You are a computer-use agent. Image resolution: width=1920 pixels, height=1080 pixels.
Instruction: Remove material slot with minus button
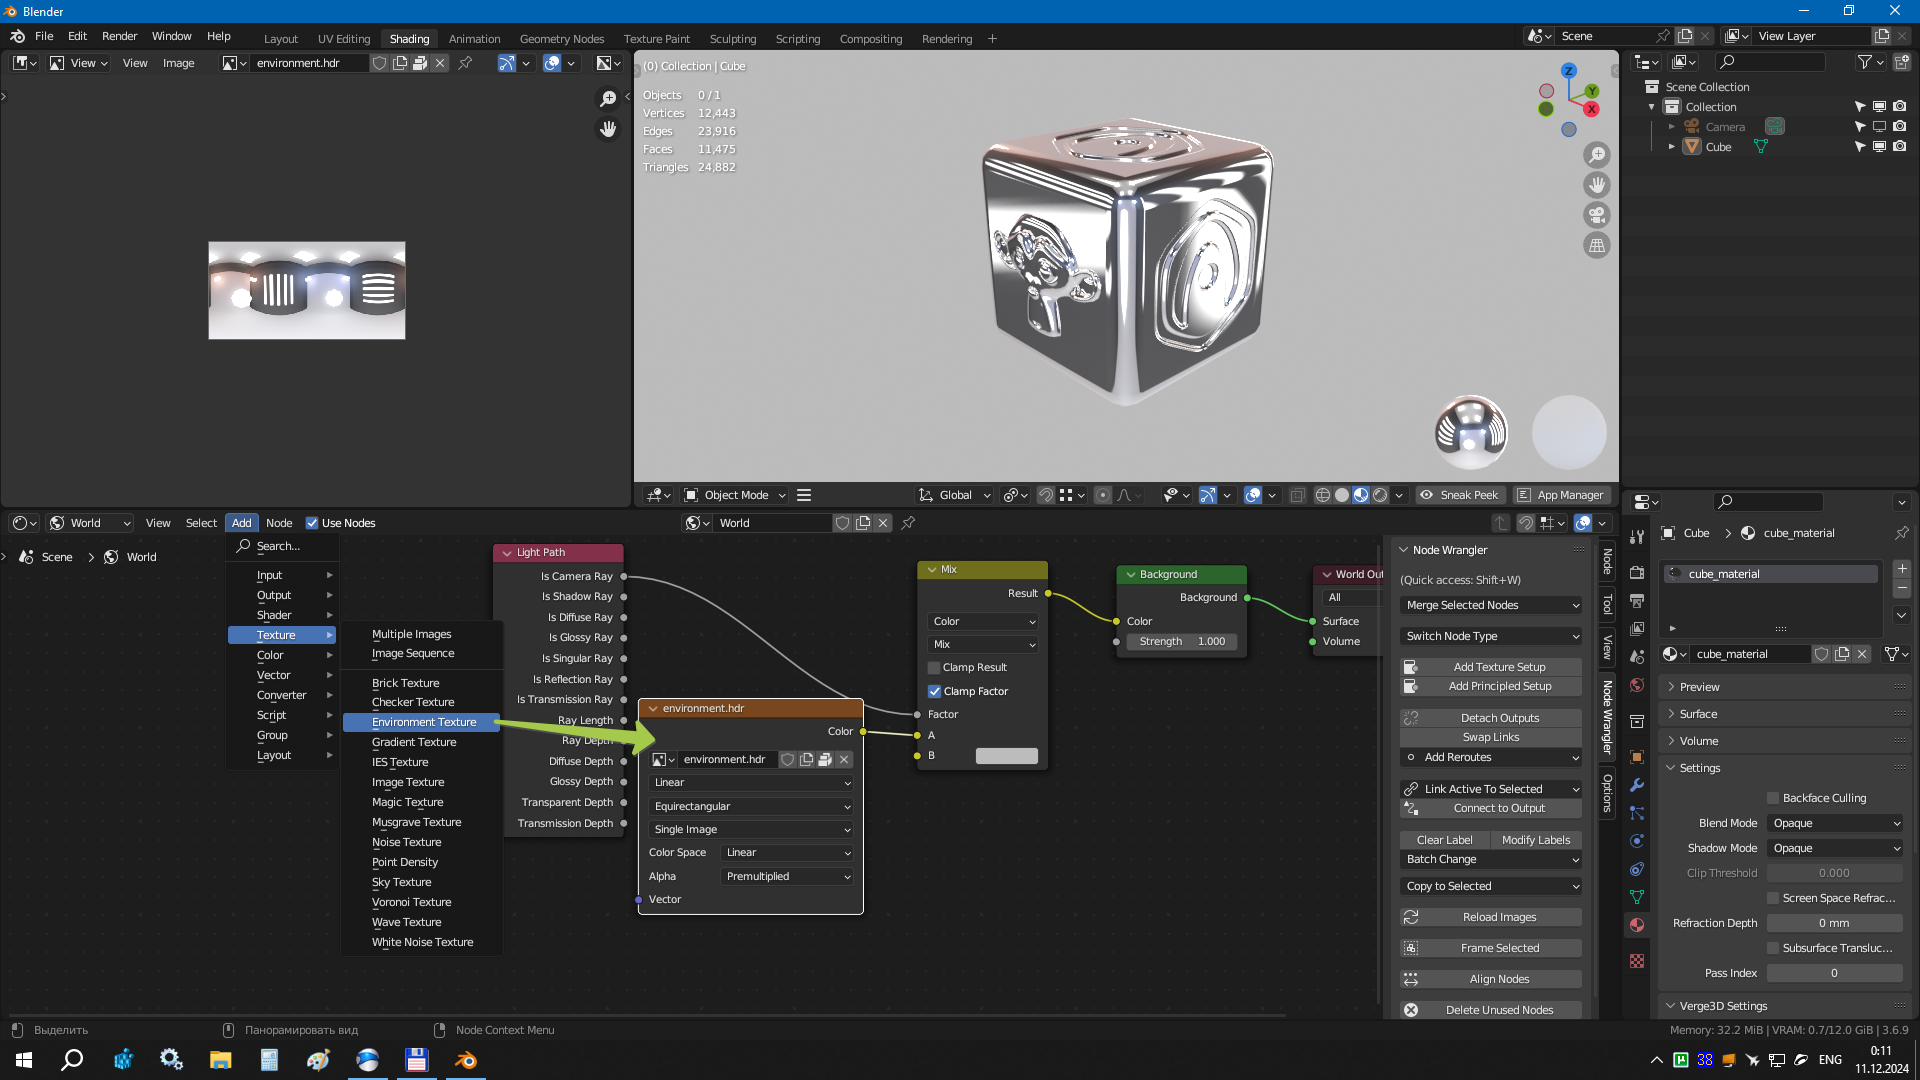click(1902, 588)
